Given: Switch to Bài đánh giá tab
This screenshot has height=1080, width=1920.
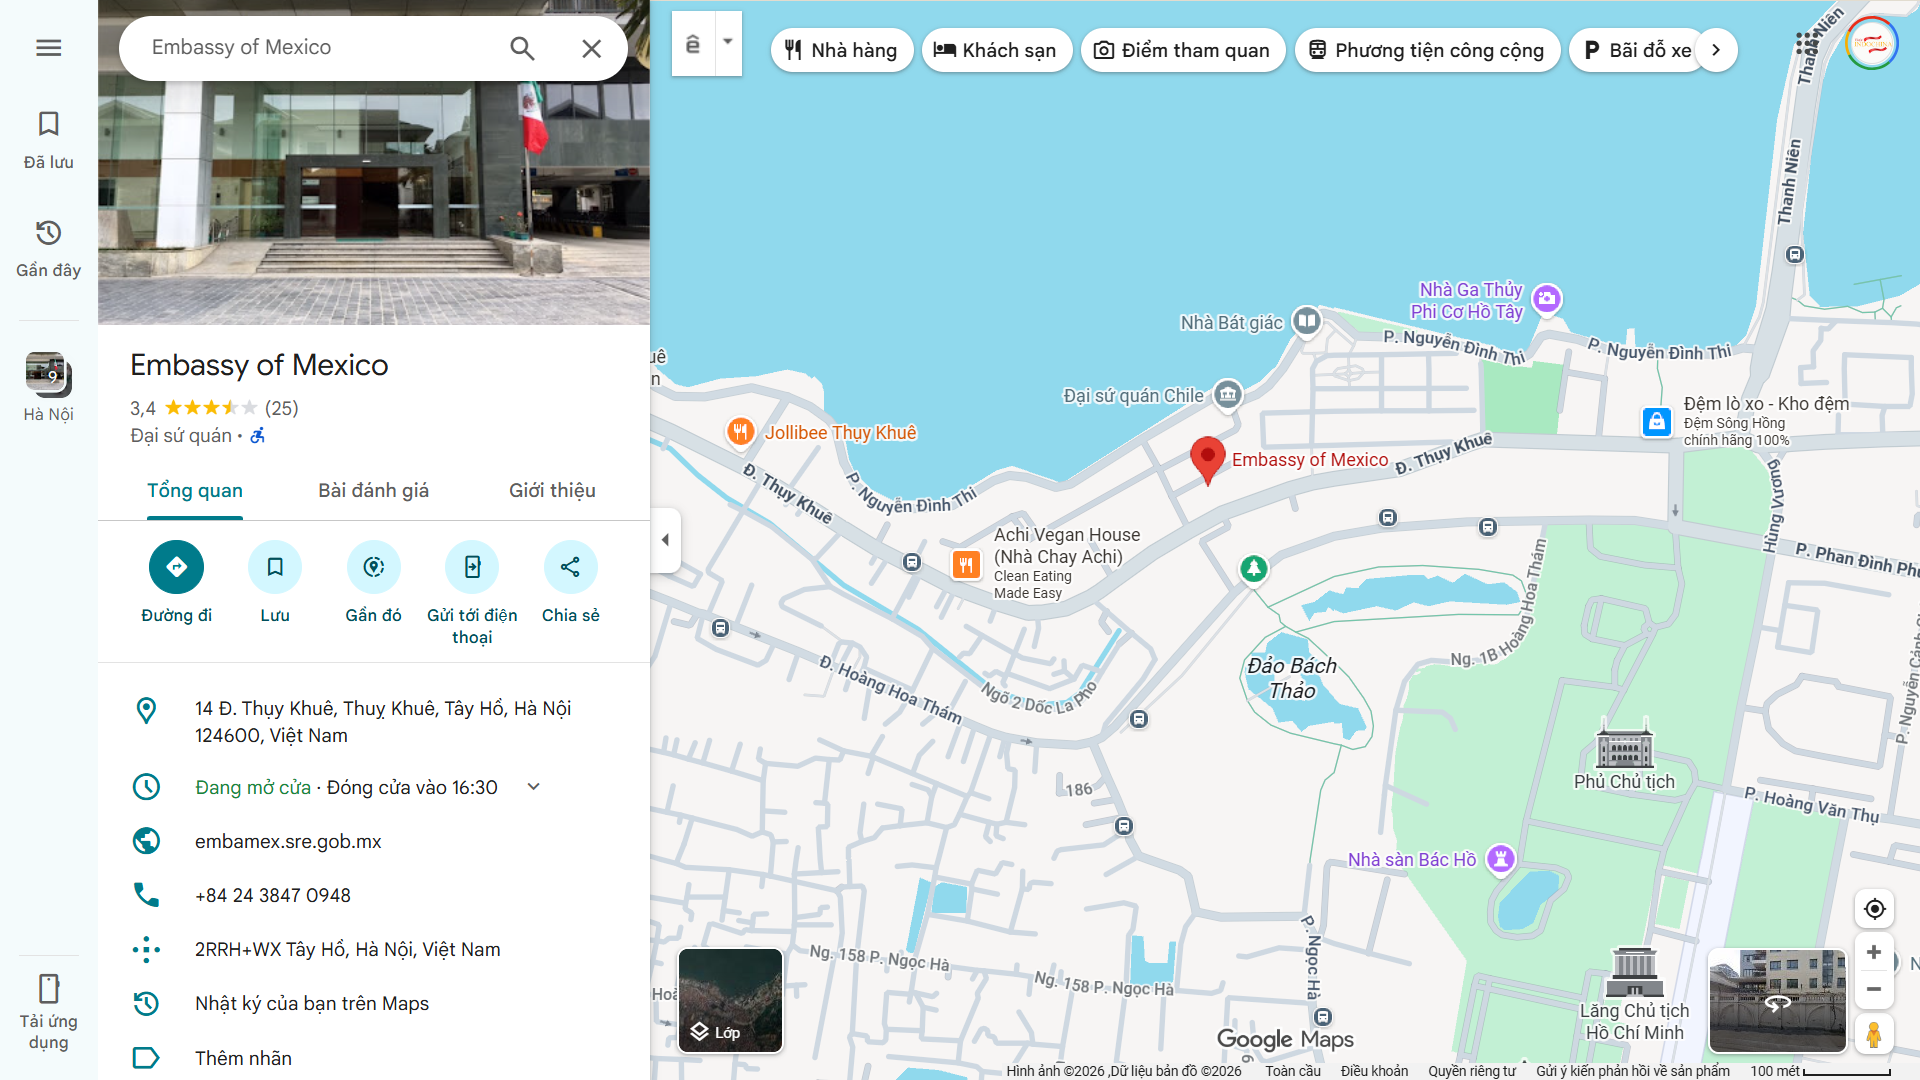Looking at the screenshot, I should tap(373, 490).
